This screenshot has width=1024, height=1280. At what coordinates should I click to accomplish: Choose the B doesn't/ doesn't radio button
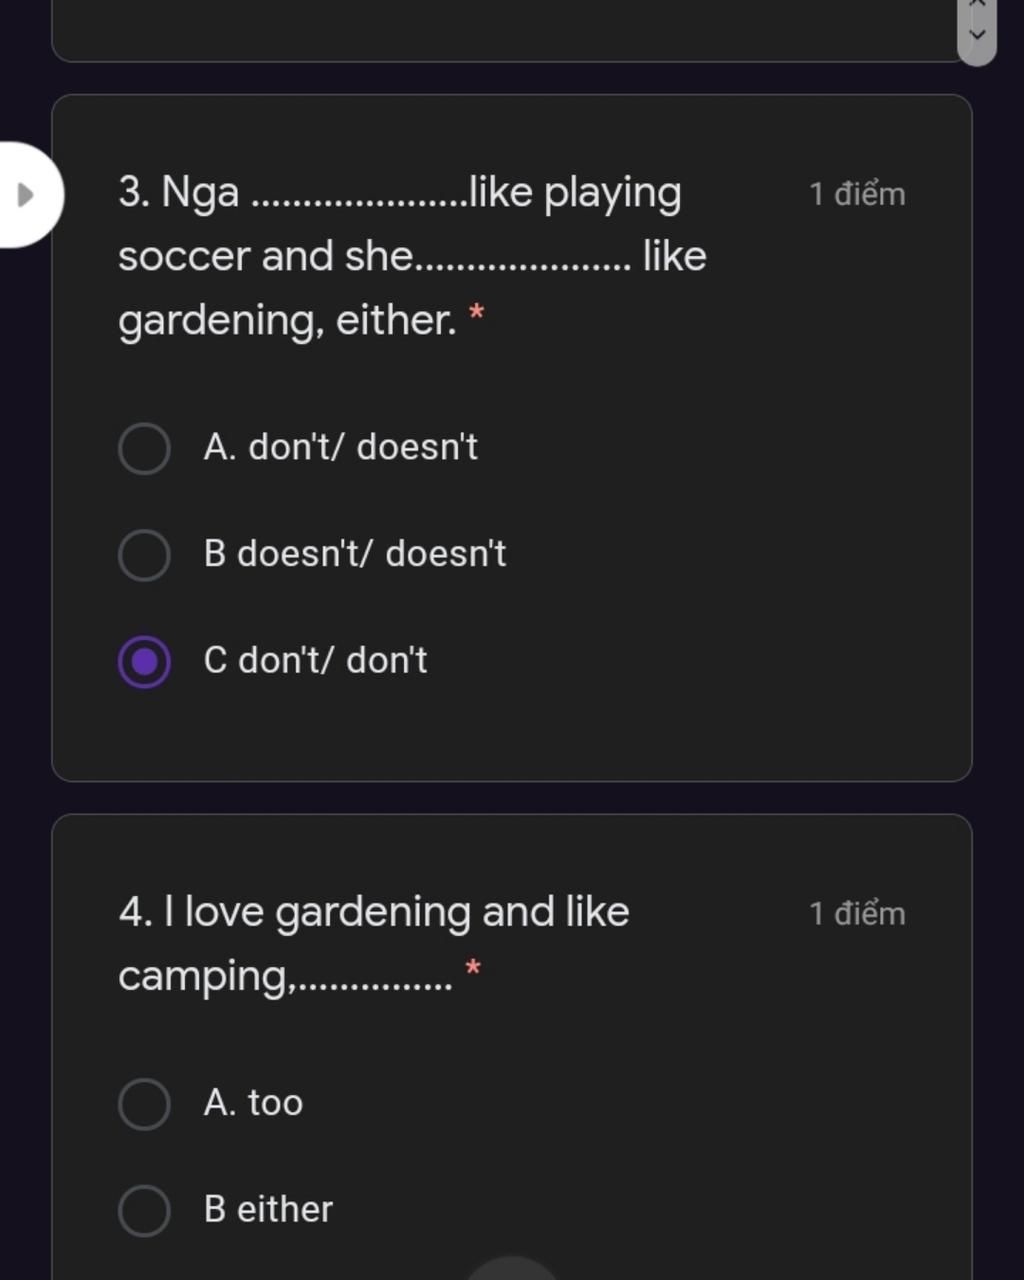point(144,555)
